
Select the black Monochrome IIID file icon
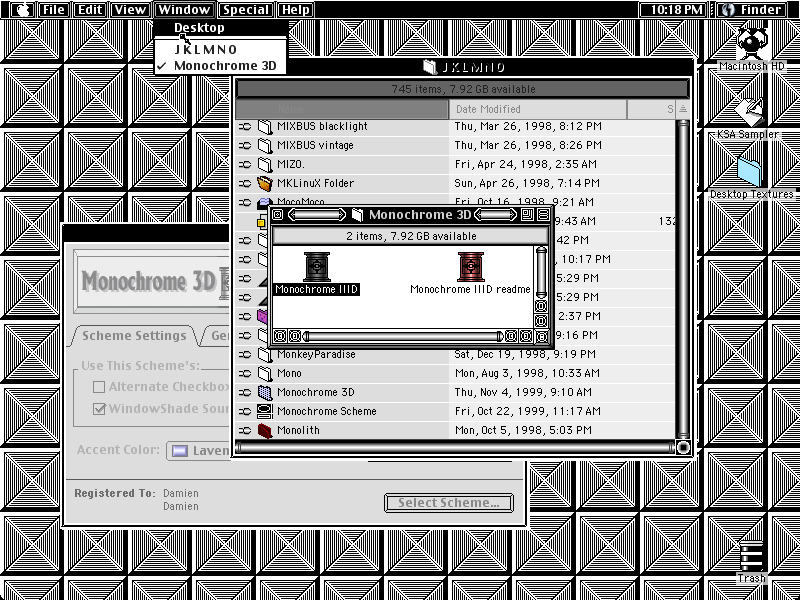[316, 266]
